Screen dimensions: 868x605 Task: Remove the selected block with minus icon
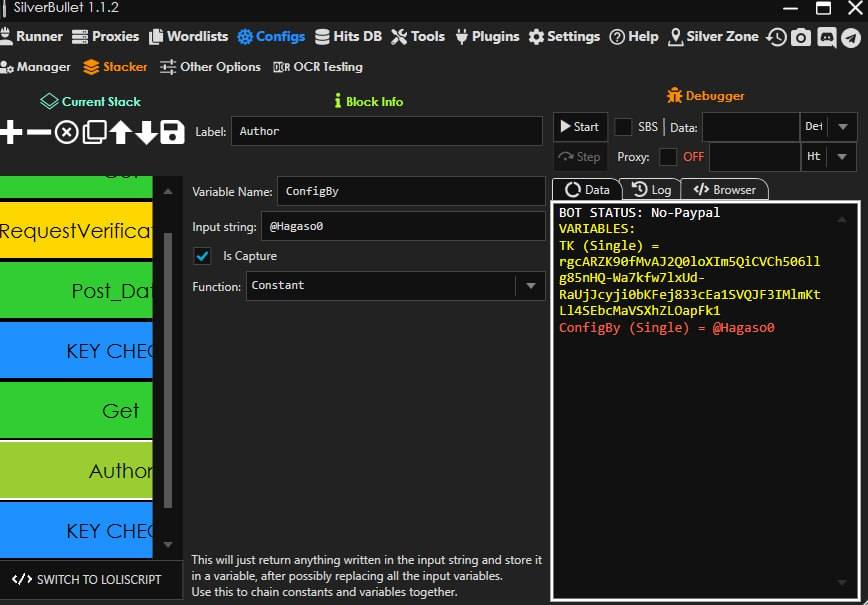[x=39, y=132]
